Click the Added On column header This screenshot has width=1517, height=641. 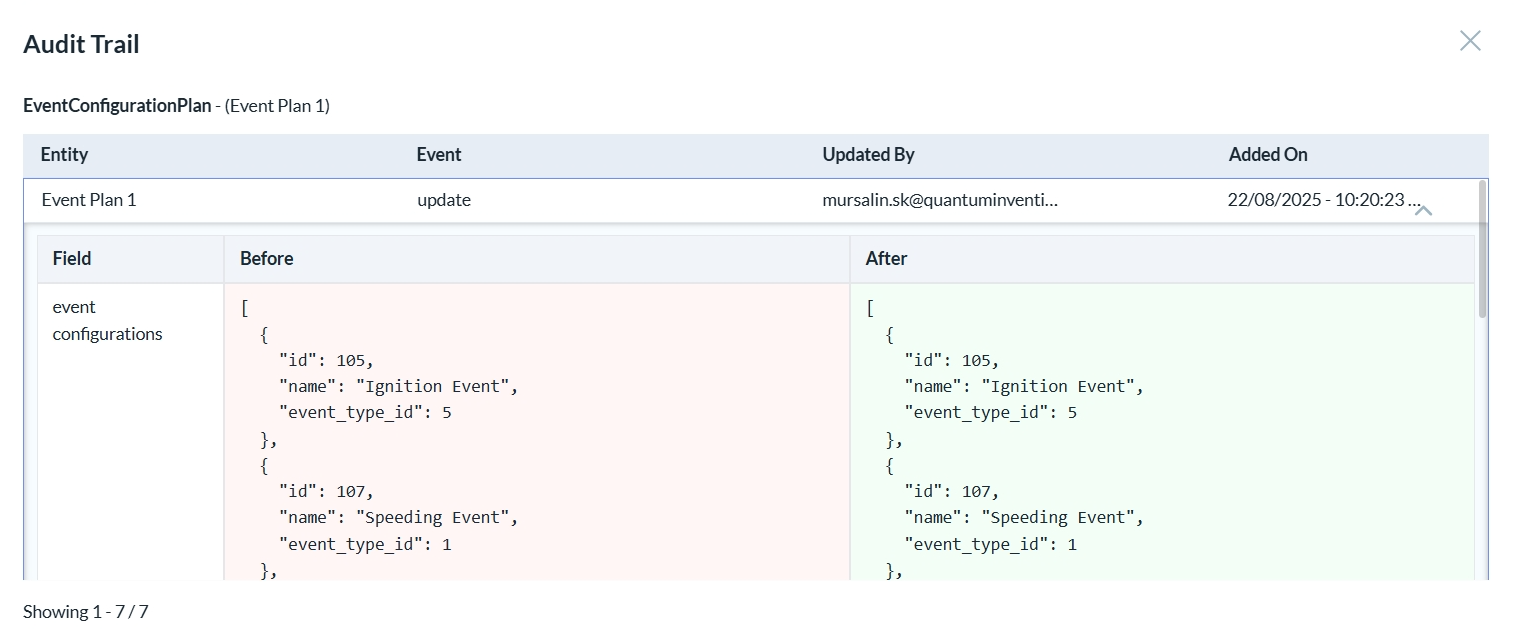1267,155
